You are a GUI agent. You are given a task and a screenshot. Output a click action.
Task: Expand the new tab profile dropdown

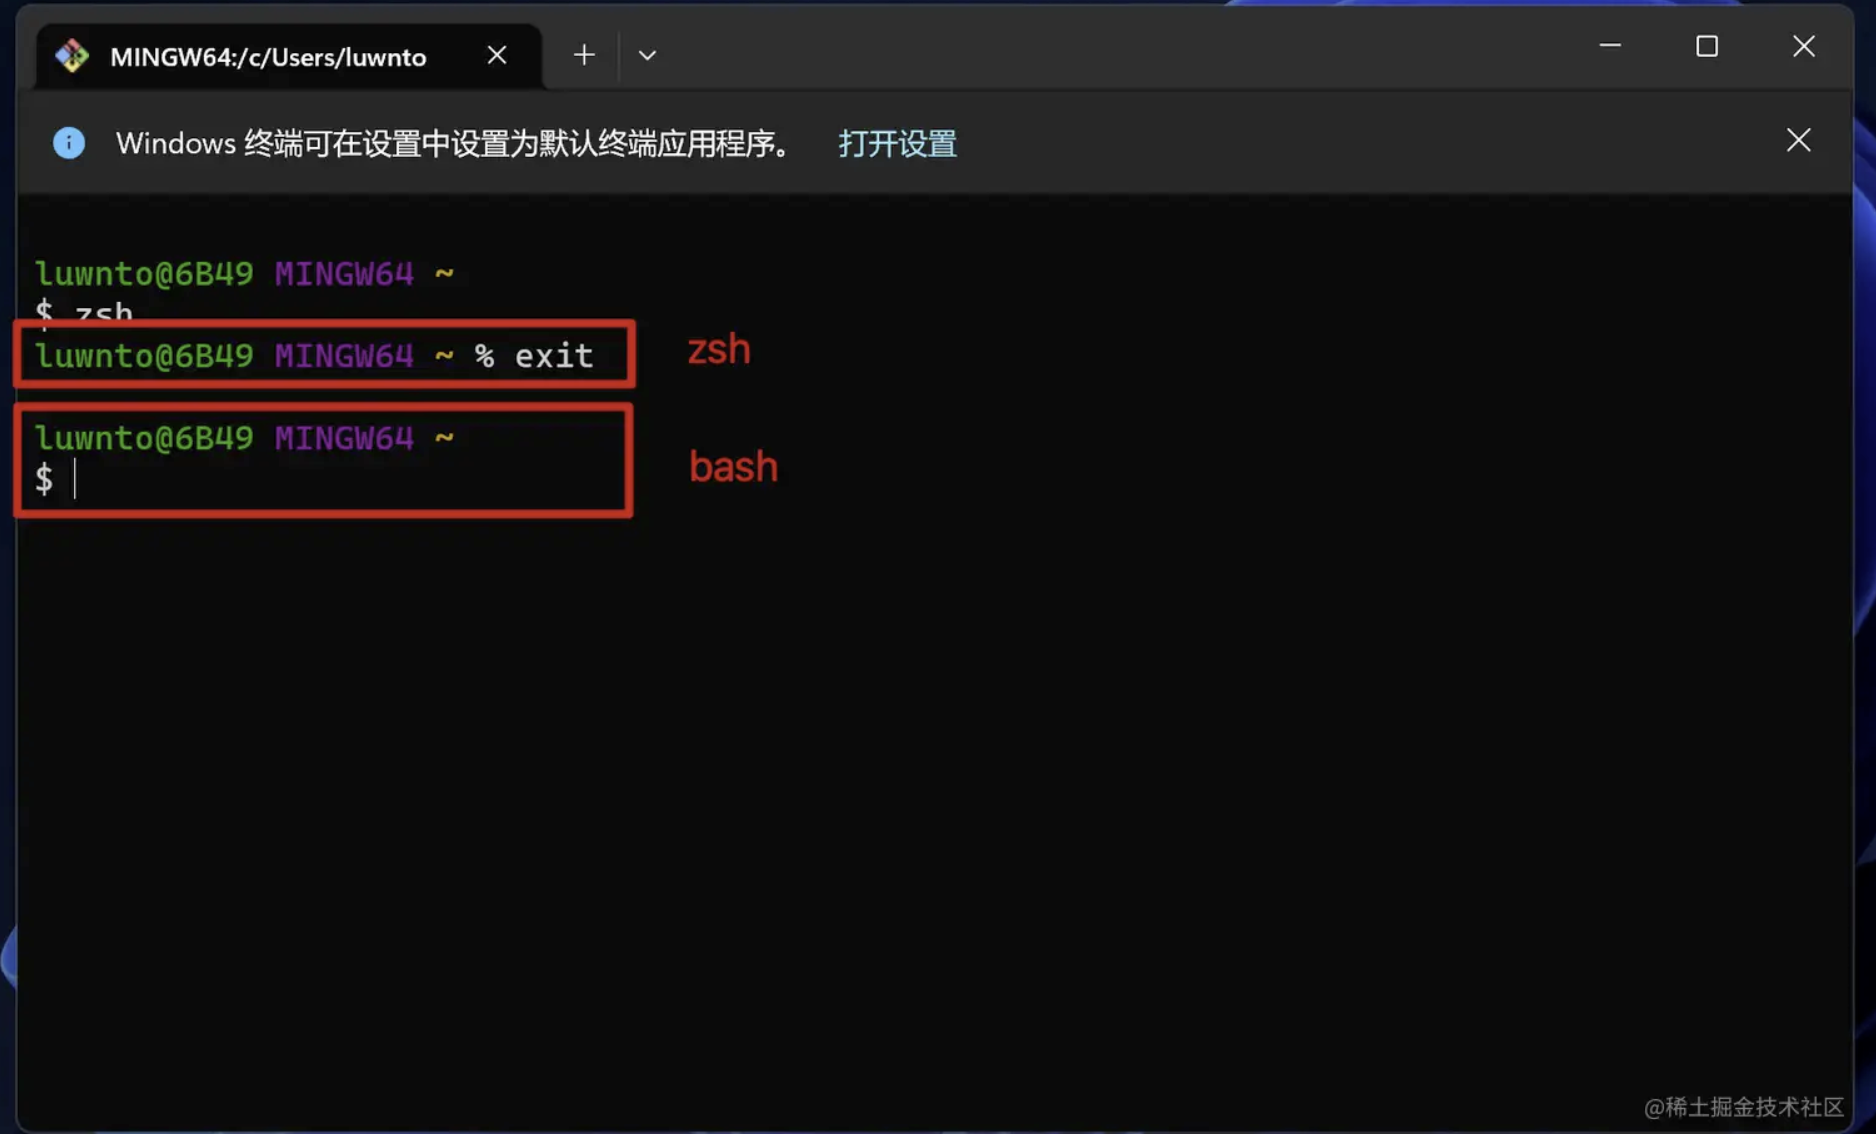(x=647, y=55)
